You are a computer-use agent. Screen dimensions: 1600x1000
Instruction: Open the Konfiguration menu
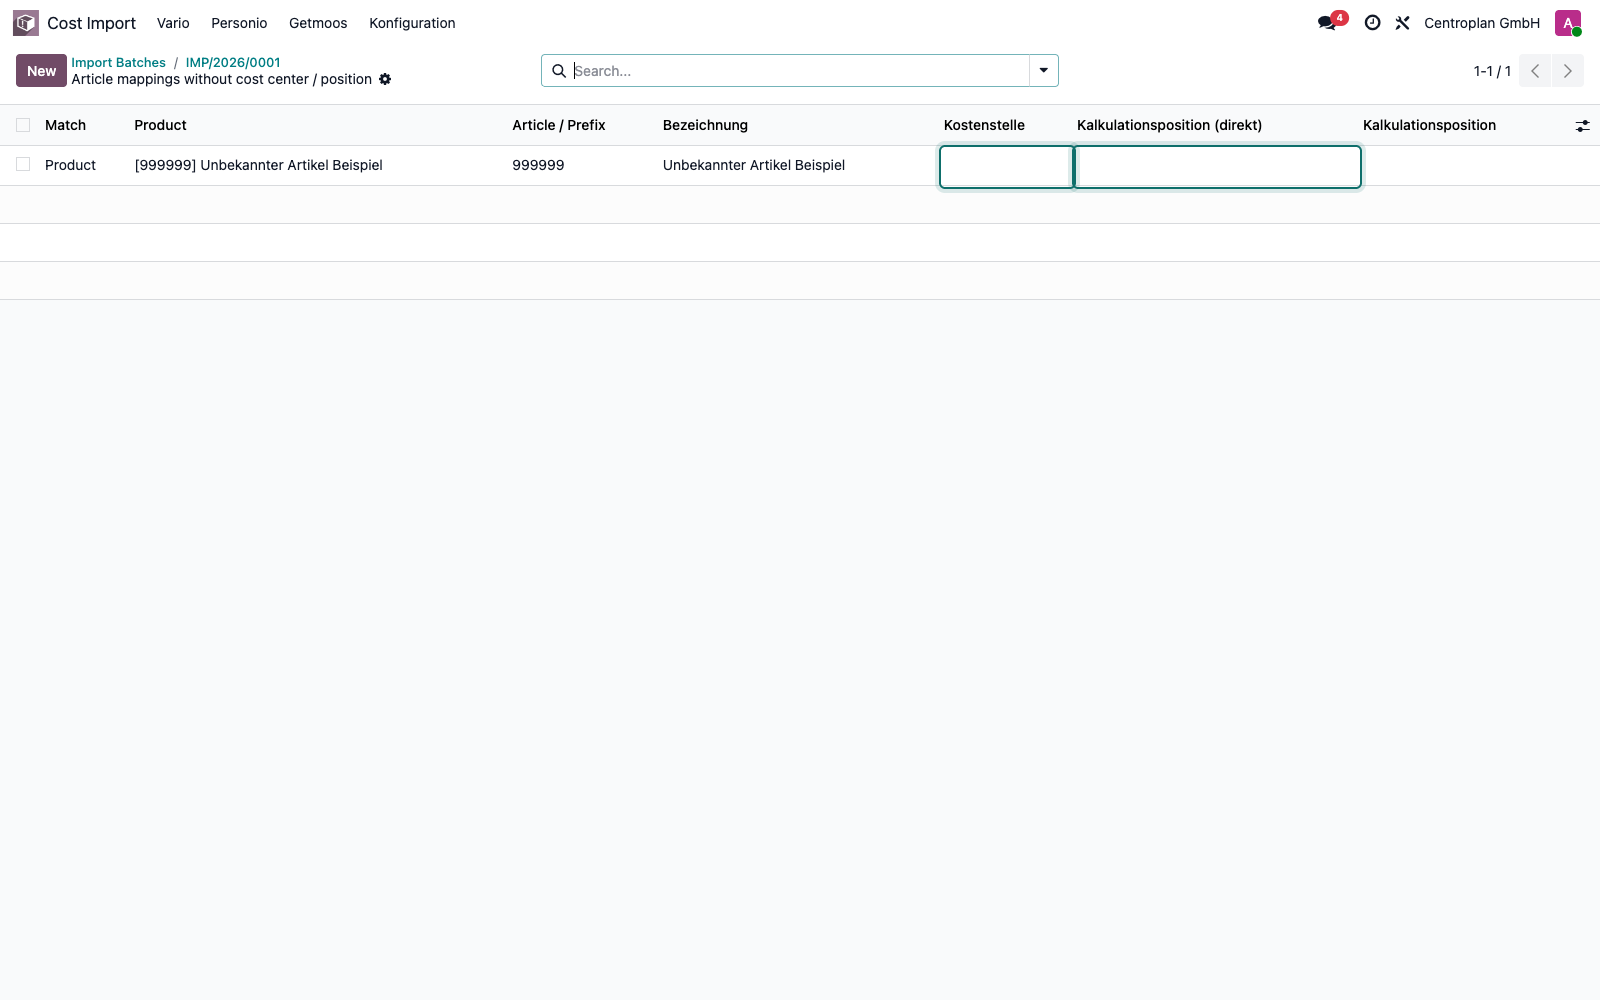click(x=412, y=23)
